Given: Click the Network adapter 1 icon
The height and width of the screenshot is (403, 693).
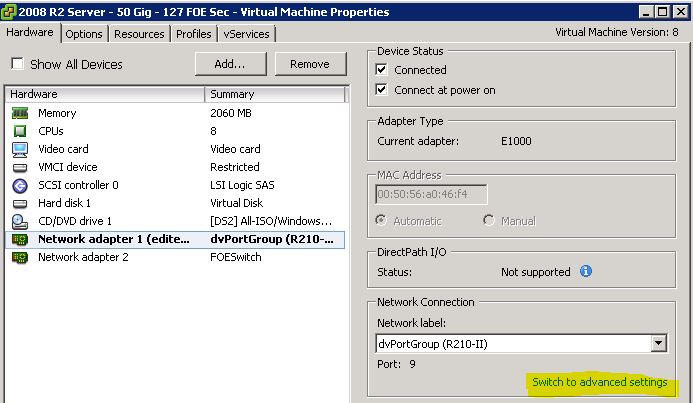Looking at the screenshot, I should 20,240.
